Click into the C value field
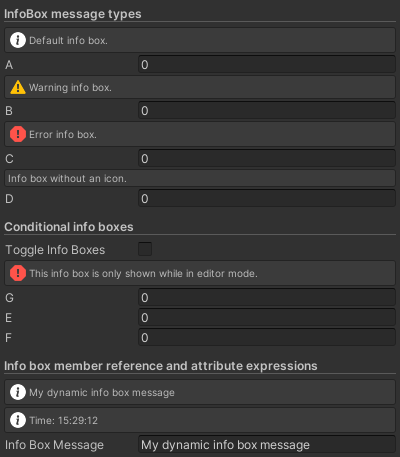Screen dimensions: 400x457 (x=267, y=158)
